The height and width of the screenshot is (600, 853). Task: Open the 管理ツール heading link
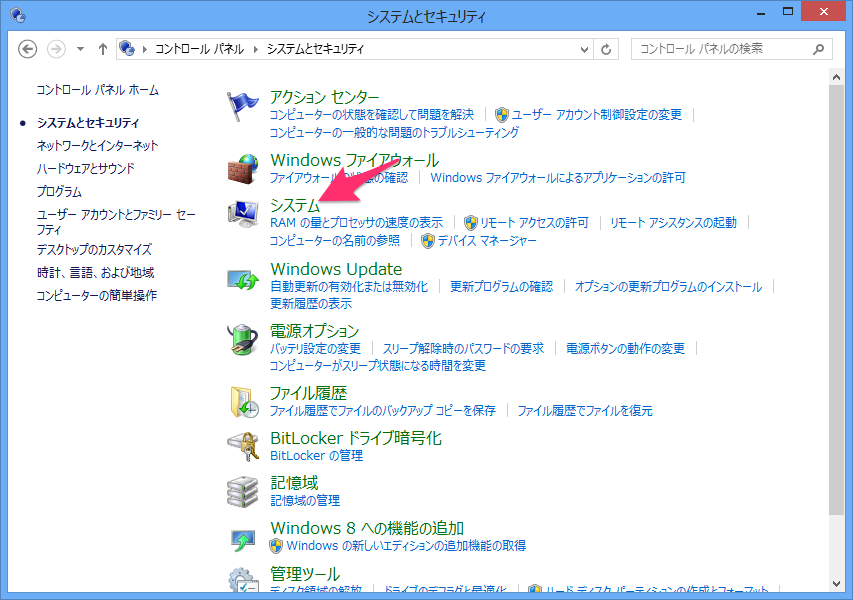[x=305, y=573]
